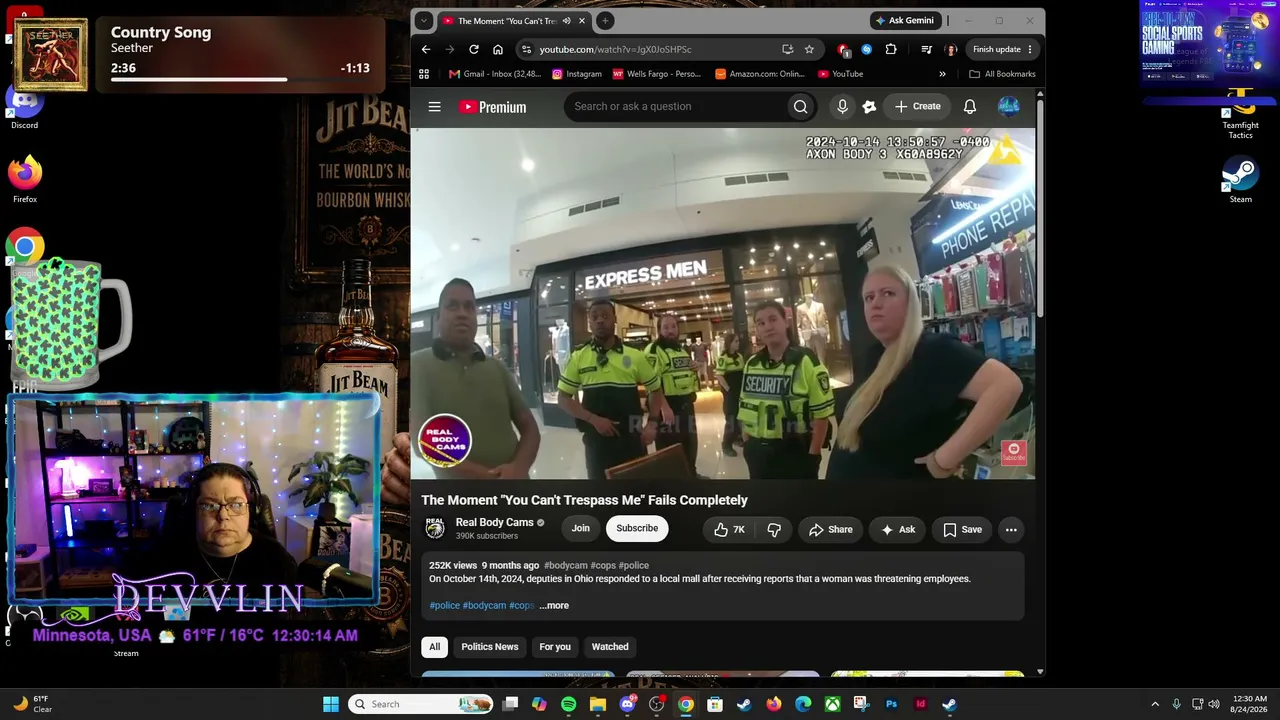Open the All Bookmarks folder
This screenshot has height=720, width=1280.
1002,74
